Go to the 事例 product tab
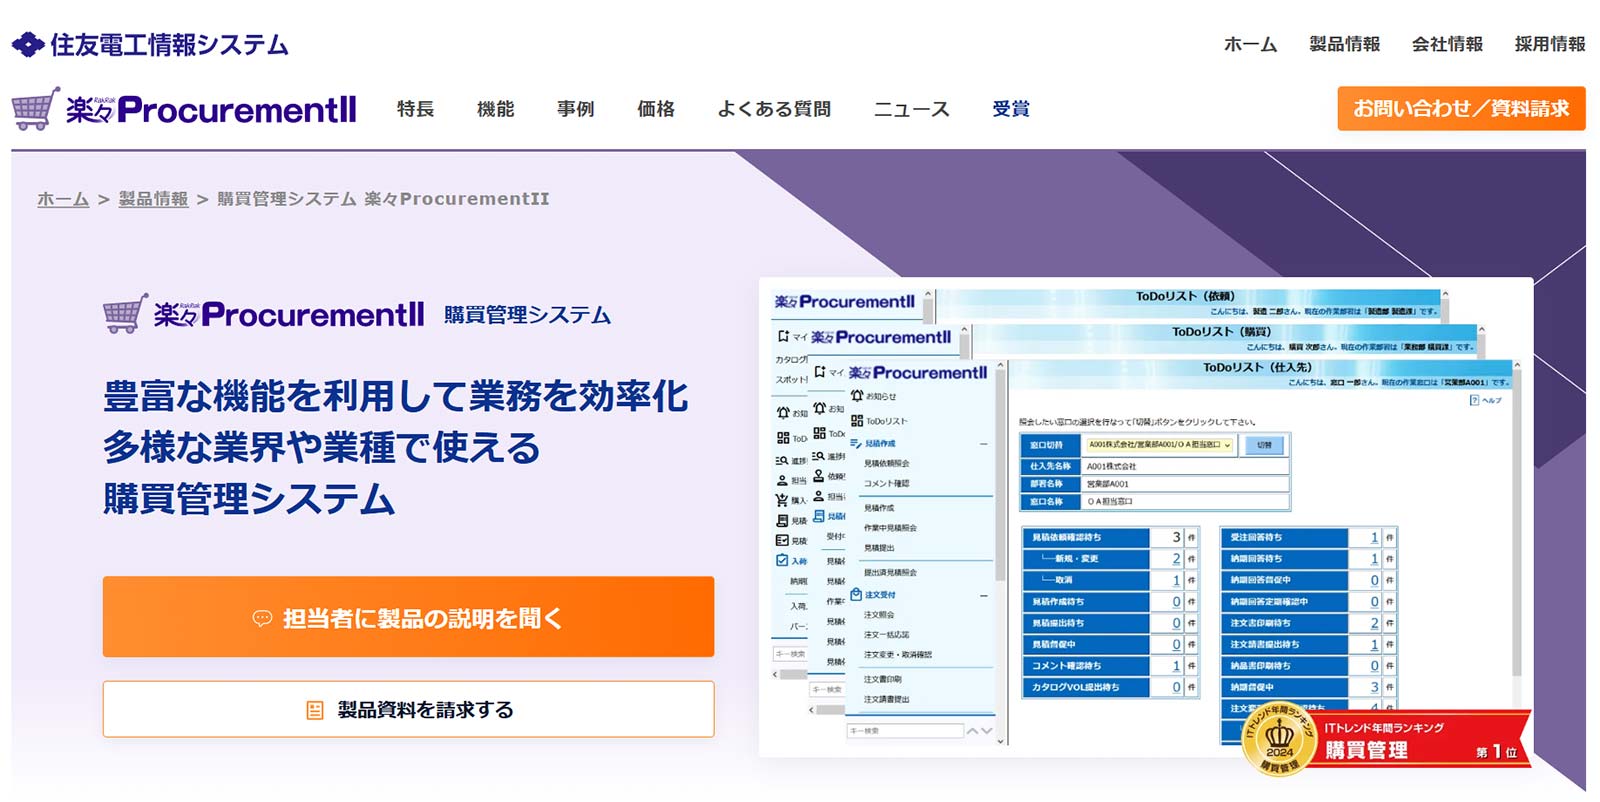Screen dimensions: 1600x802 point(575,109)
